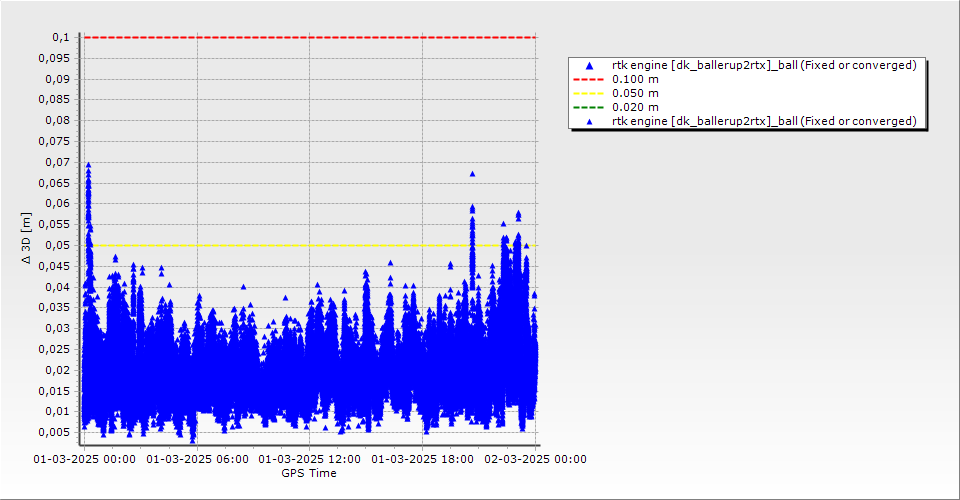Image resolution: width=960 pixels, height=500 pixels.
Task: Click the 0,055 y-axis value
Action: 54,224
